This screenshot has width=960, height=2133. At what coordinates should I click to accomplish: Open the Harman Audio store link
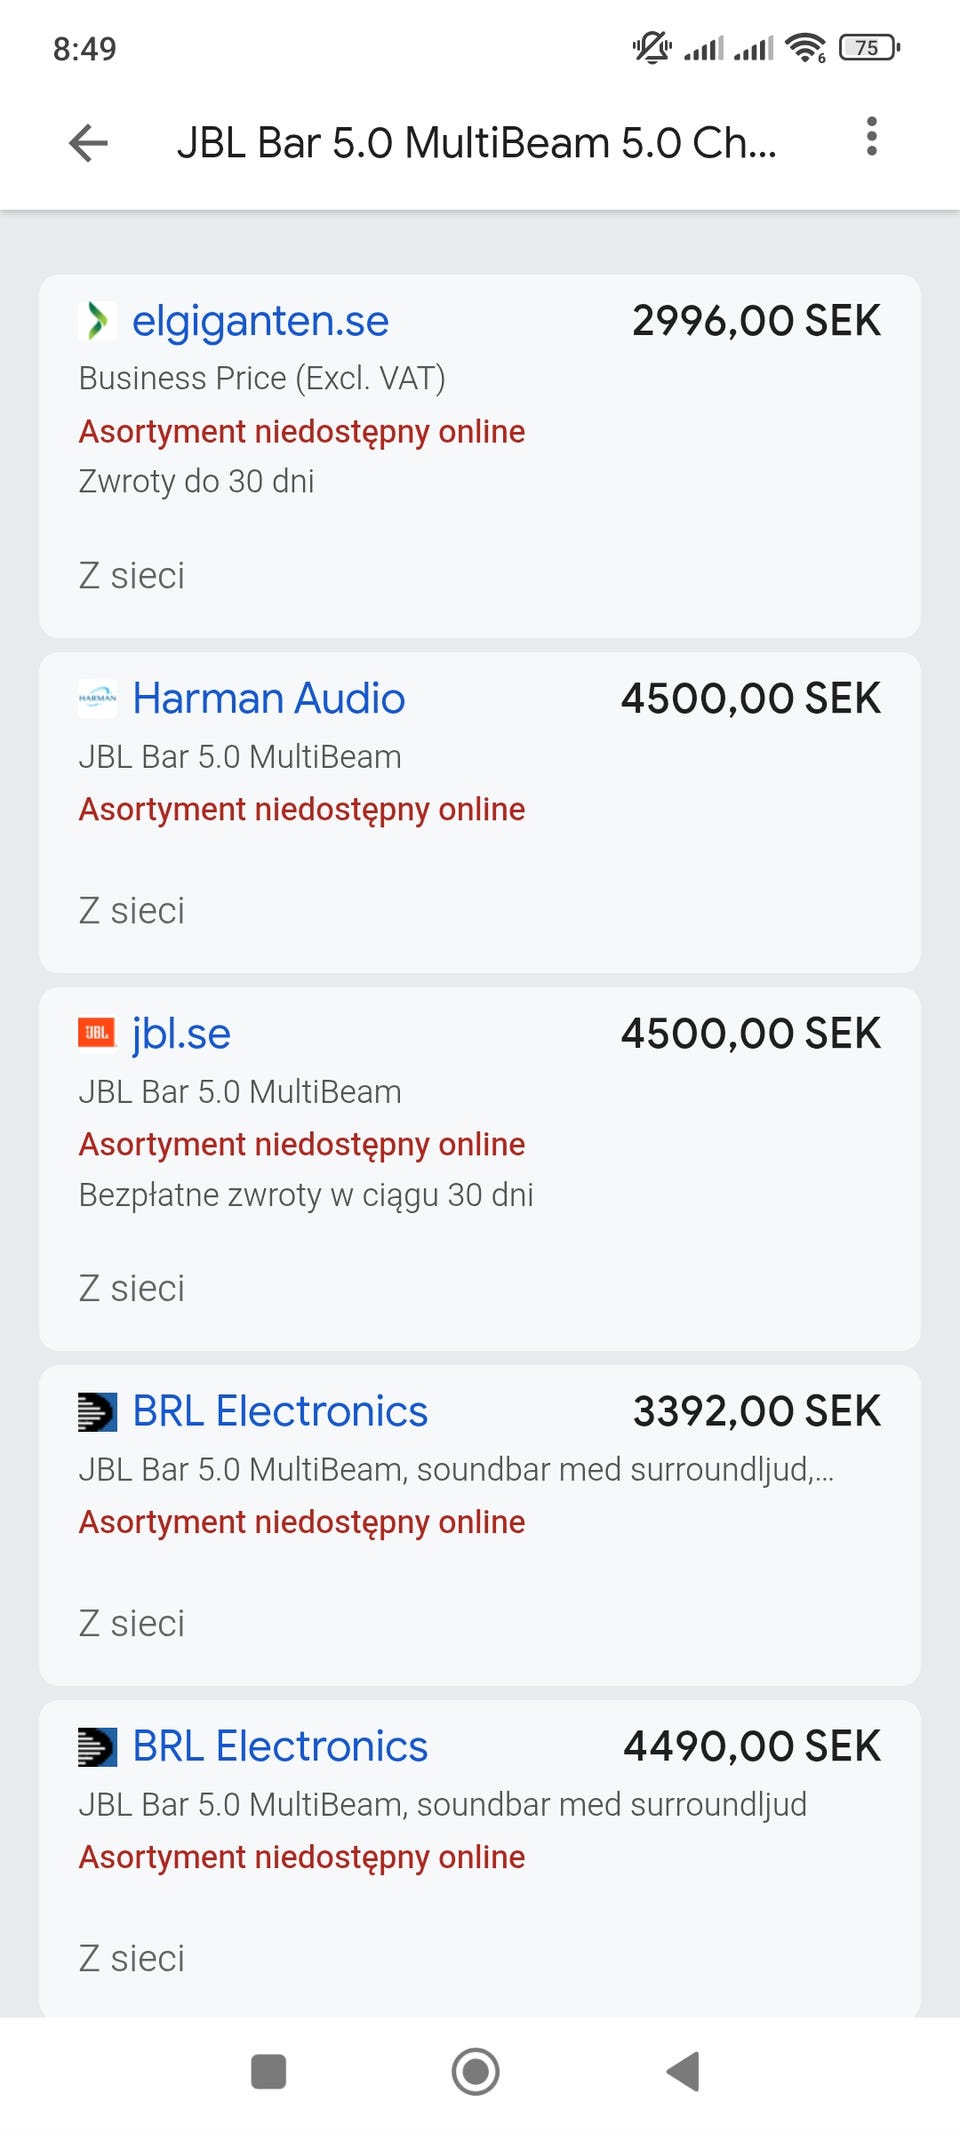coord(268,698)
